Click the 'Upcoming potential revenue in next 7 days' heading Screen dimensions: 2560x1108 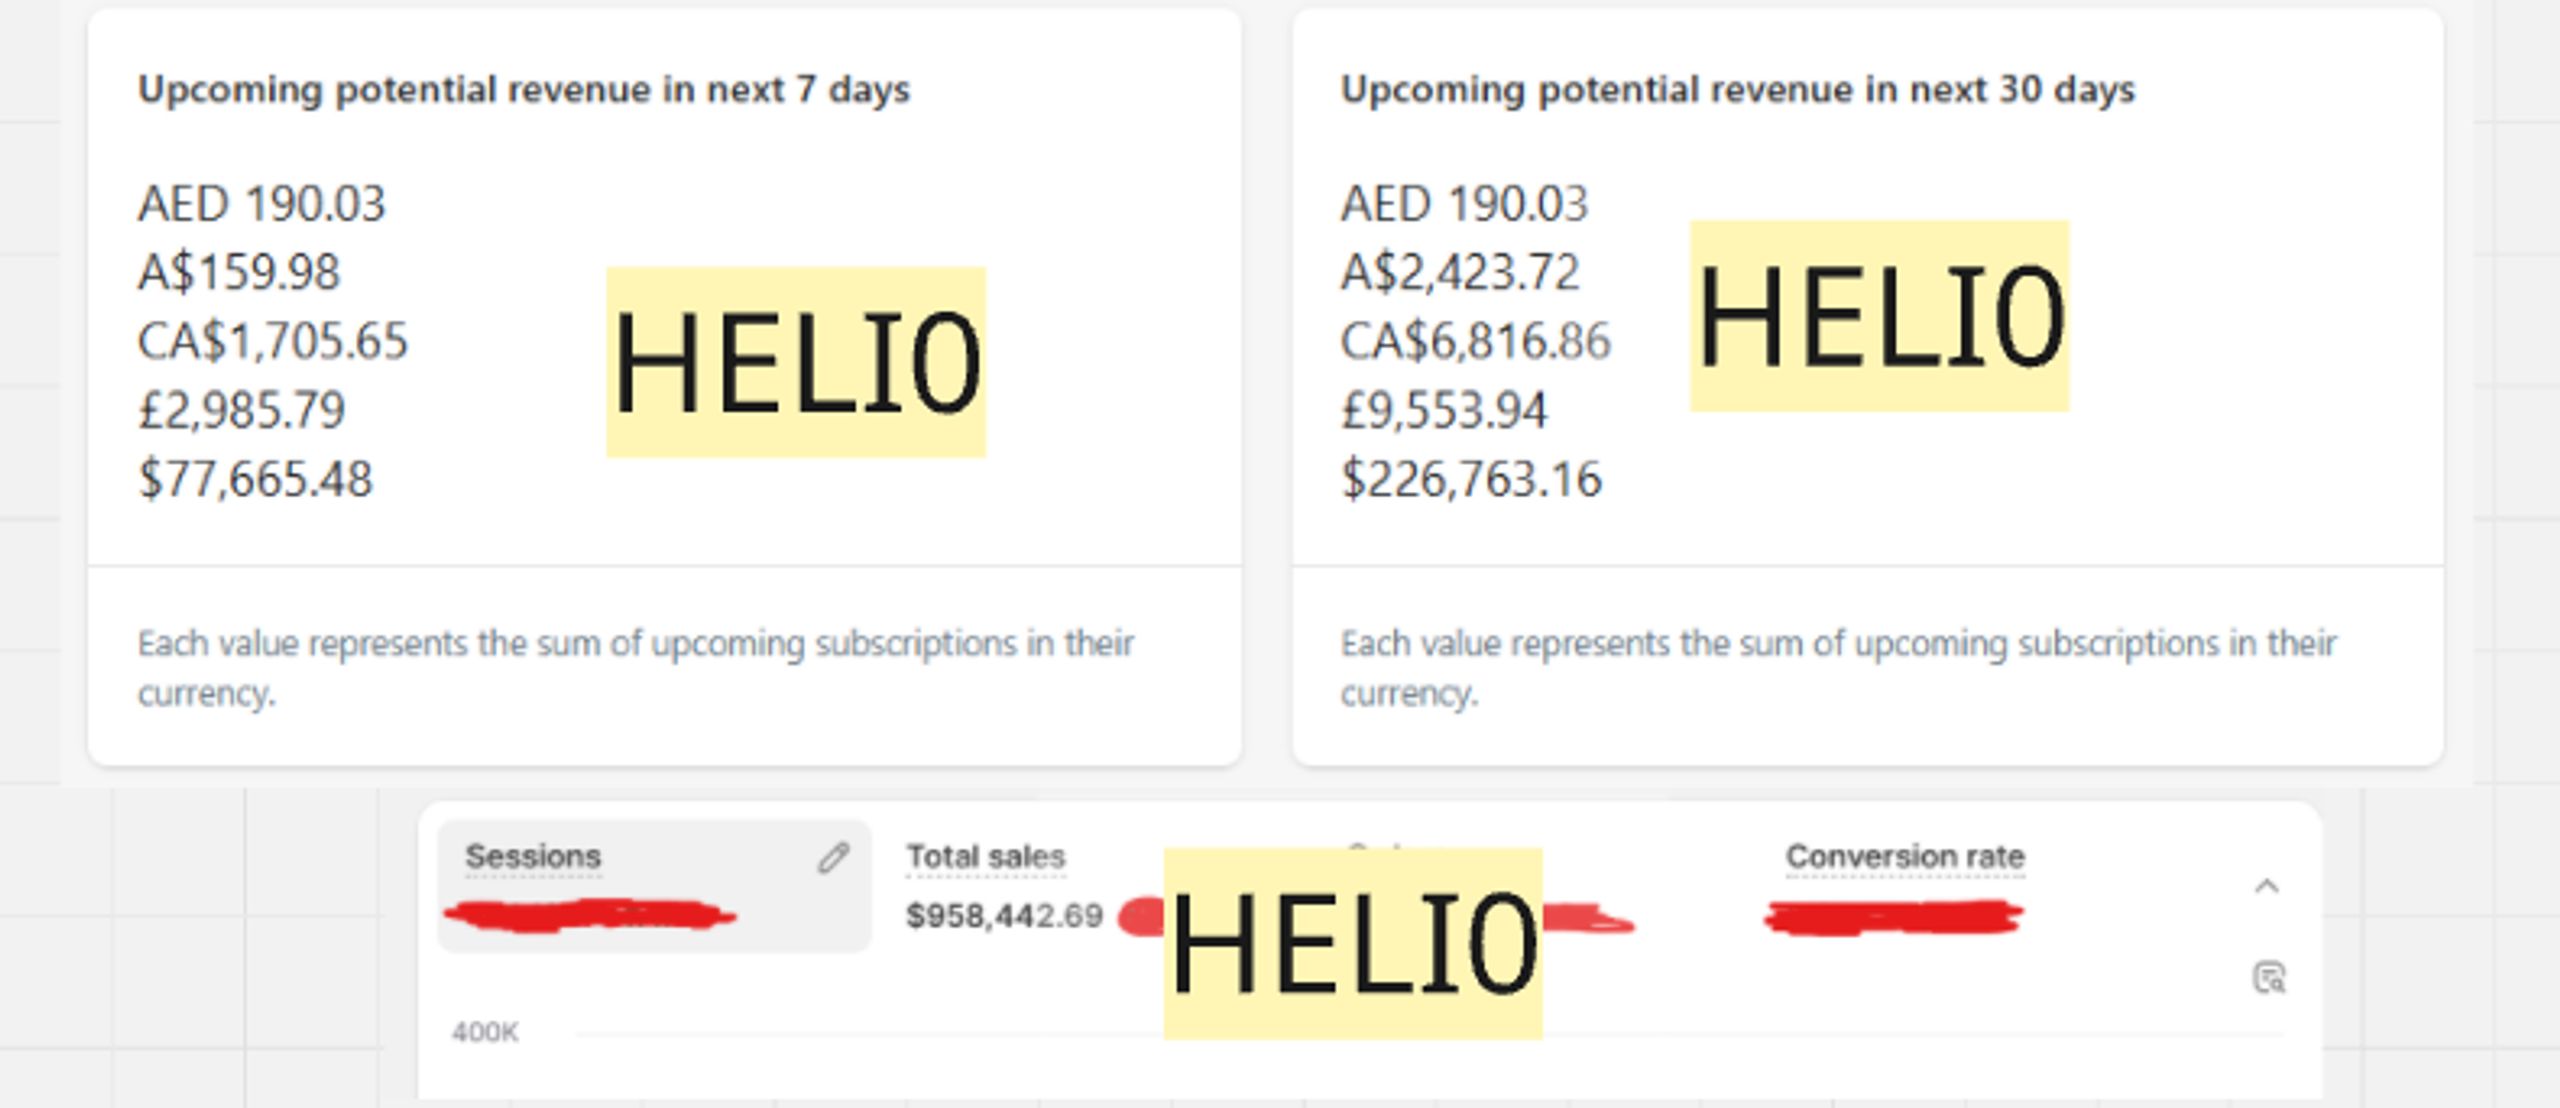[x=524, y=90]
